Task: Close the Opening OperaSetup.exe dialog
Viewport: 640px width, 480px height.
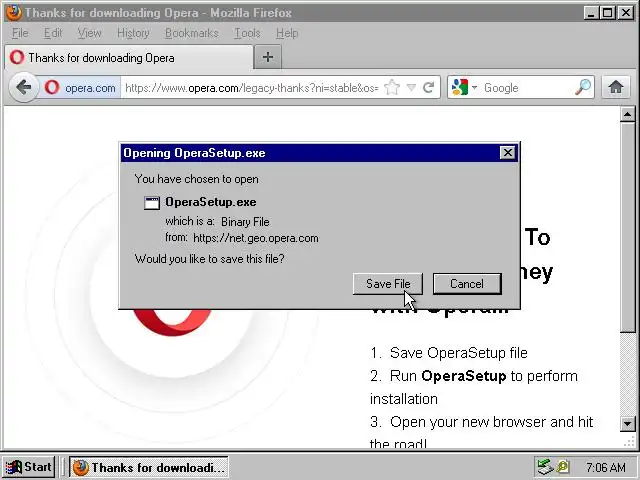Action: [x=507, y=153]
